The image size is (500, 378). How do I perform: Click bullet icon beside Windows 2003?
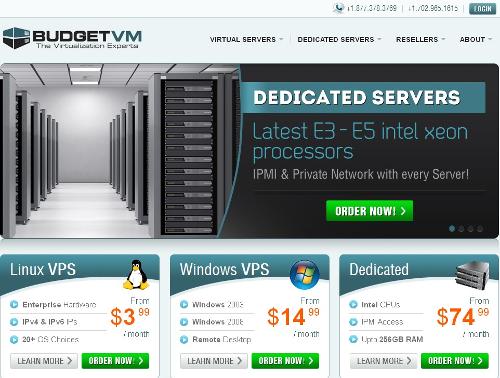tap(184, 304)
